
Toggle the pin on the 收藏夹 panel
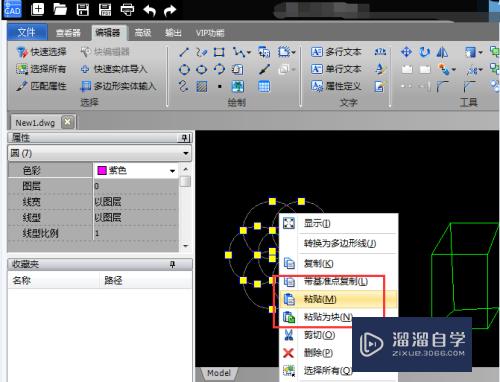click(x=172, y=265)
